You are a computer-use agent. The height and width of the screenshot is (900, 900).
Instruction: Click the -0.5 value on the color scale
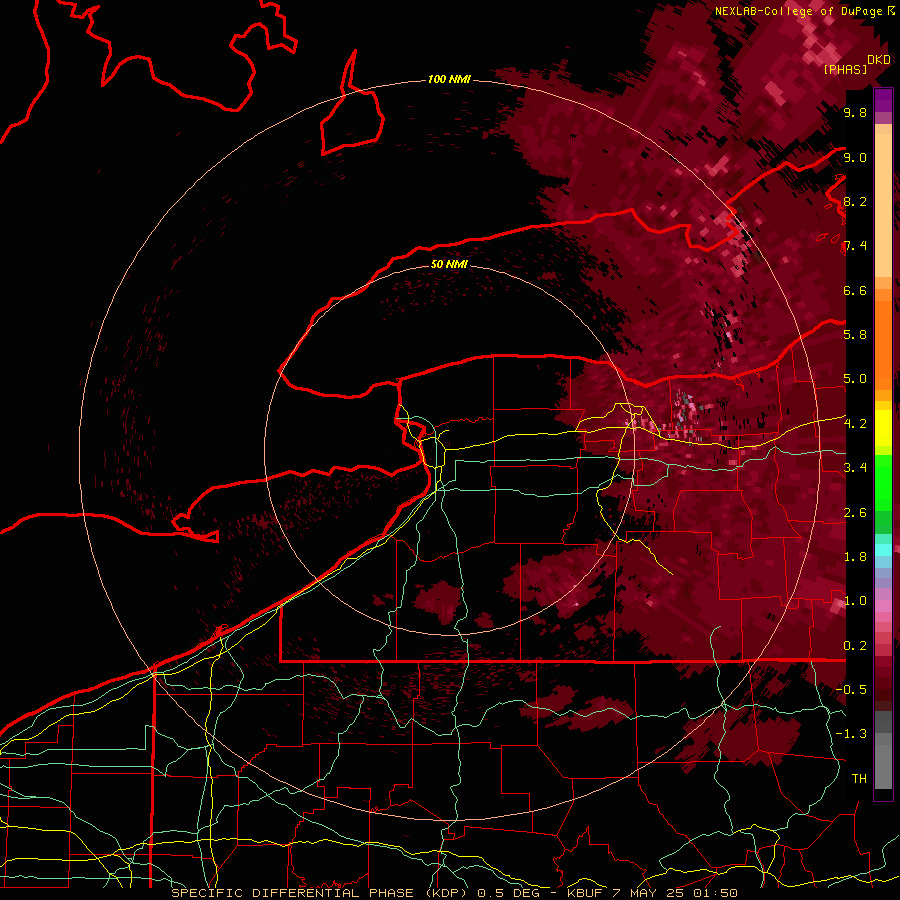[x=851, y=690]
